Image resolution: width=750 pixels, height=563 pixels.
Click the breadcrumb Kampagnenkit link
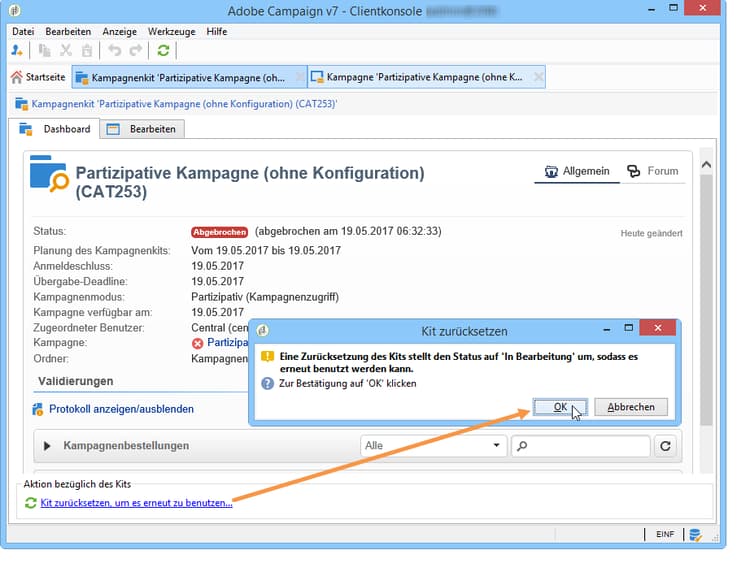tap(184, 104)
